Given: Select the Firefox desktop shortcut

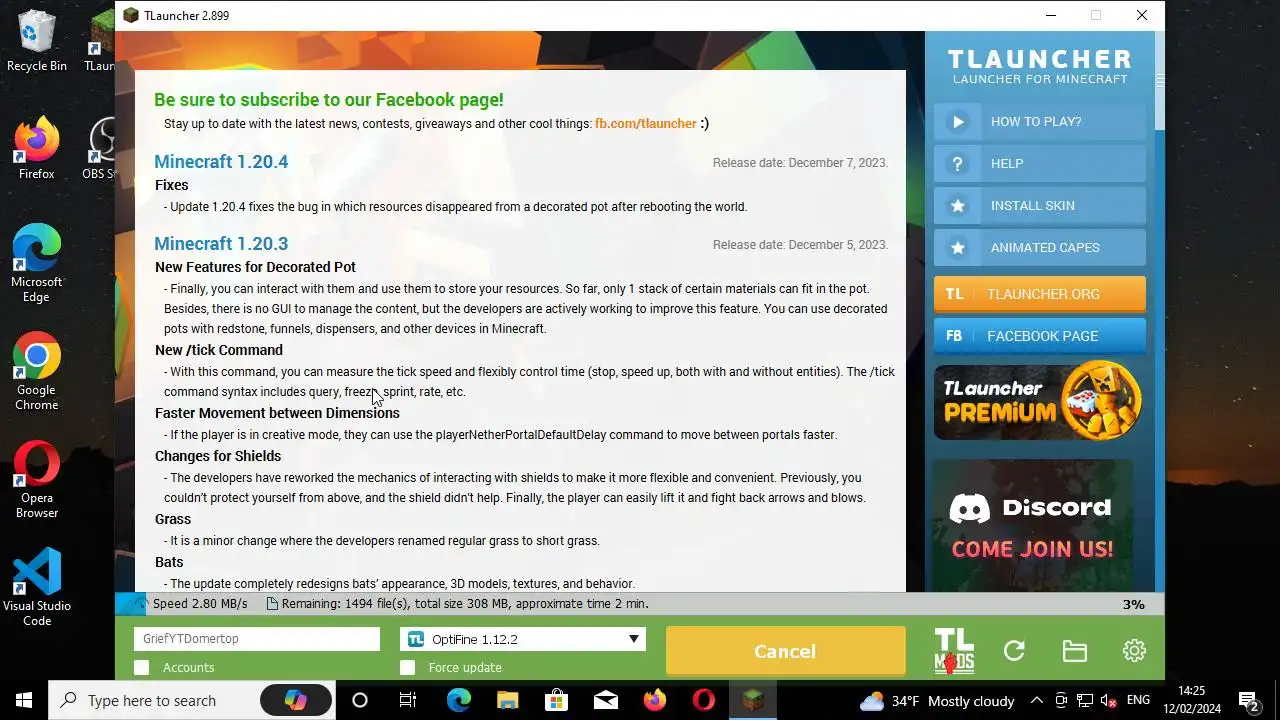Looking at the screenshot, I should pyautogui.click(x=37, y=148).
